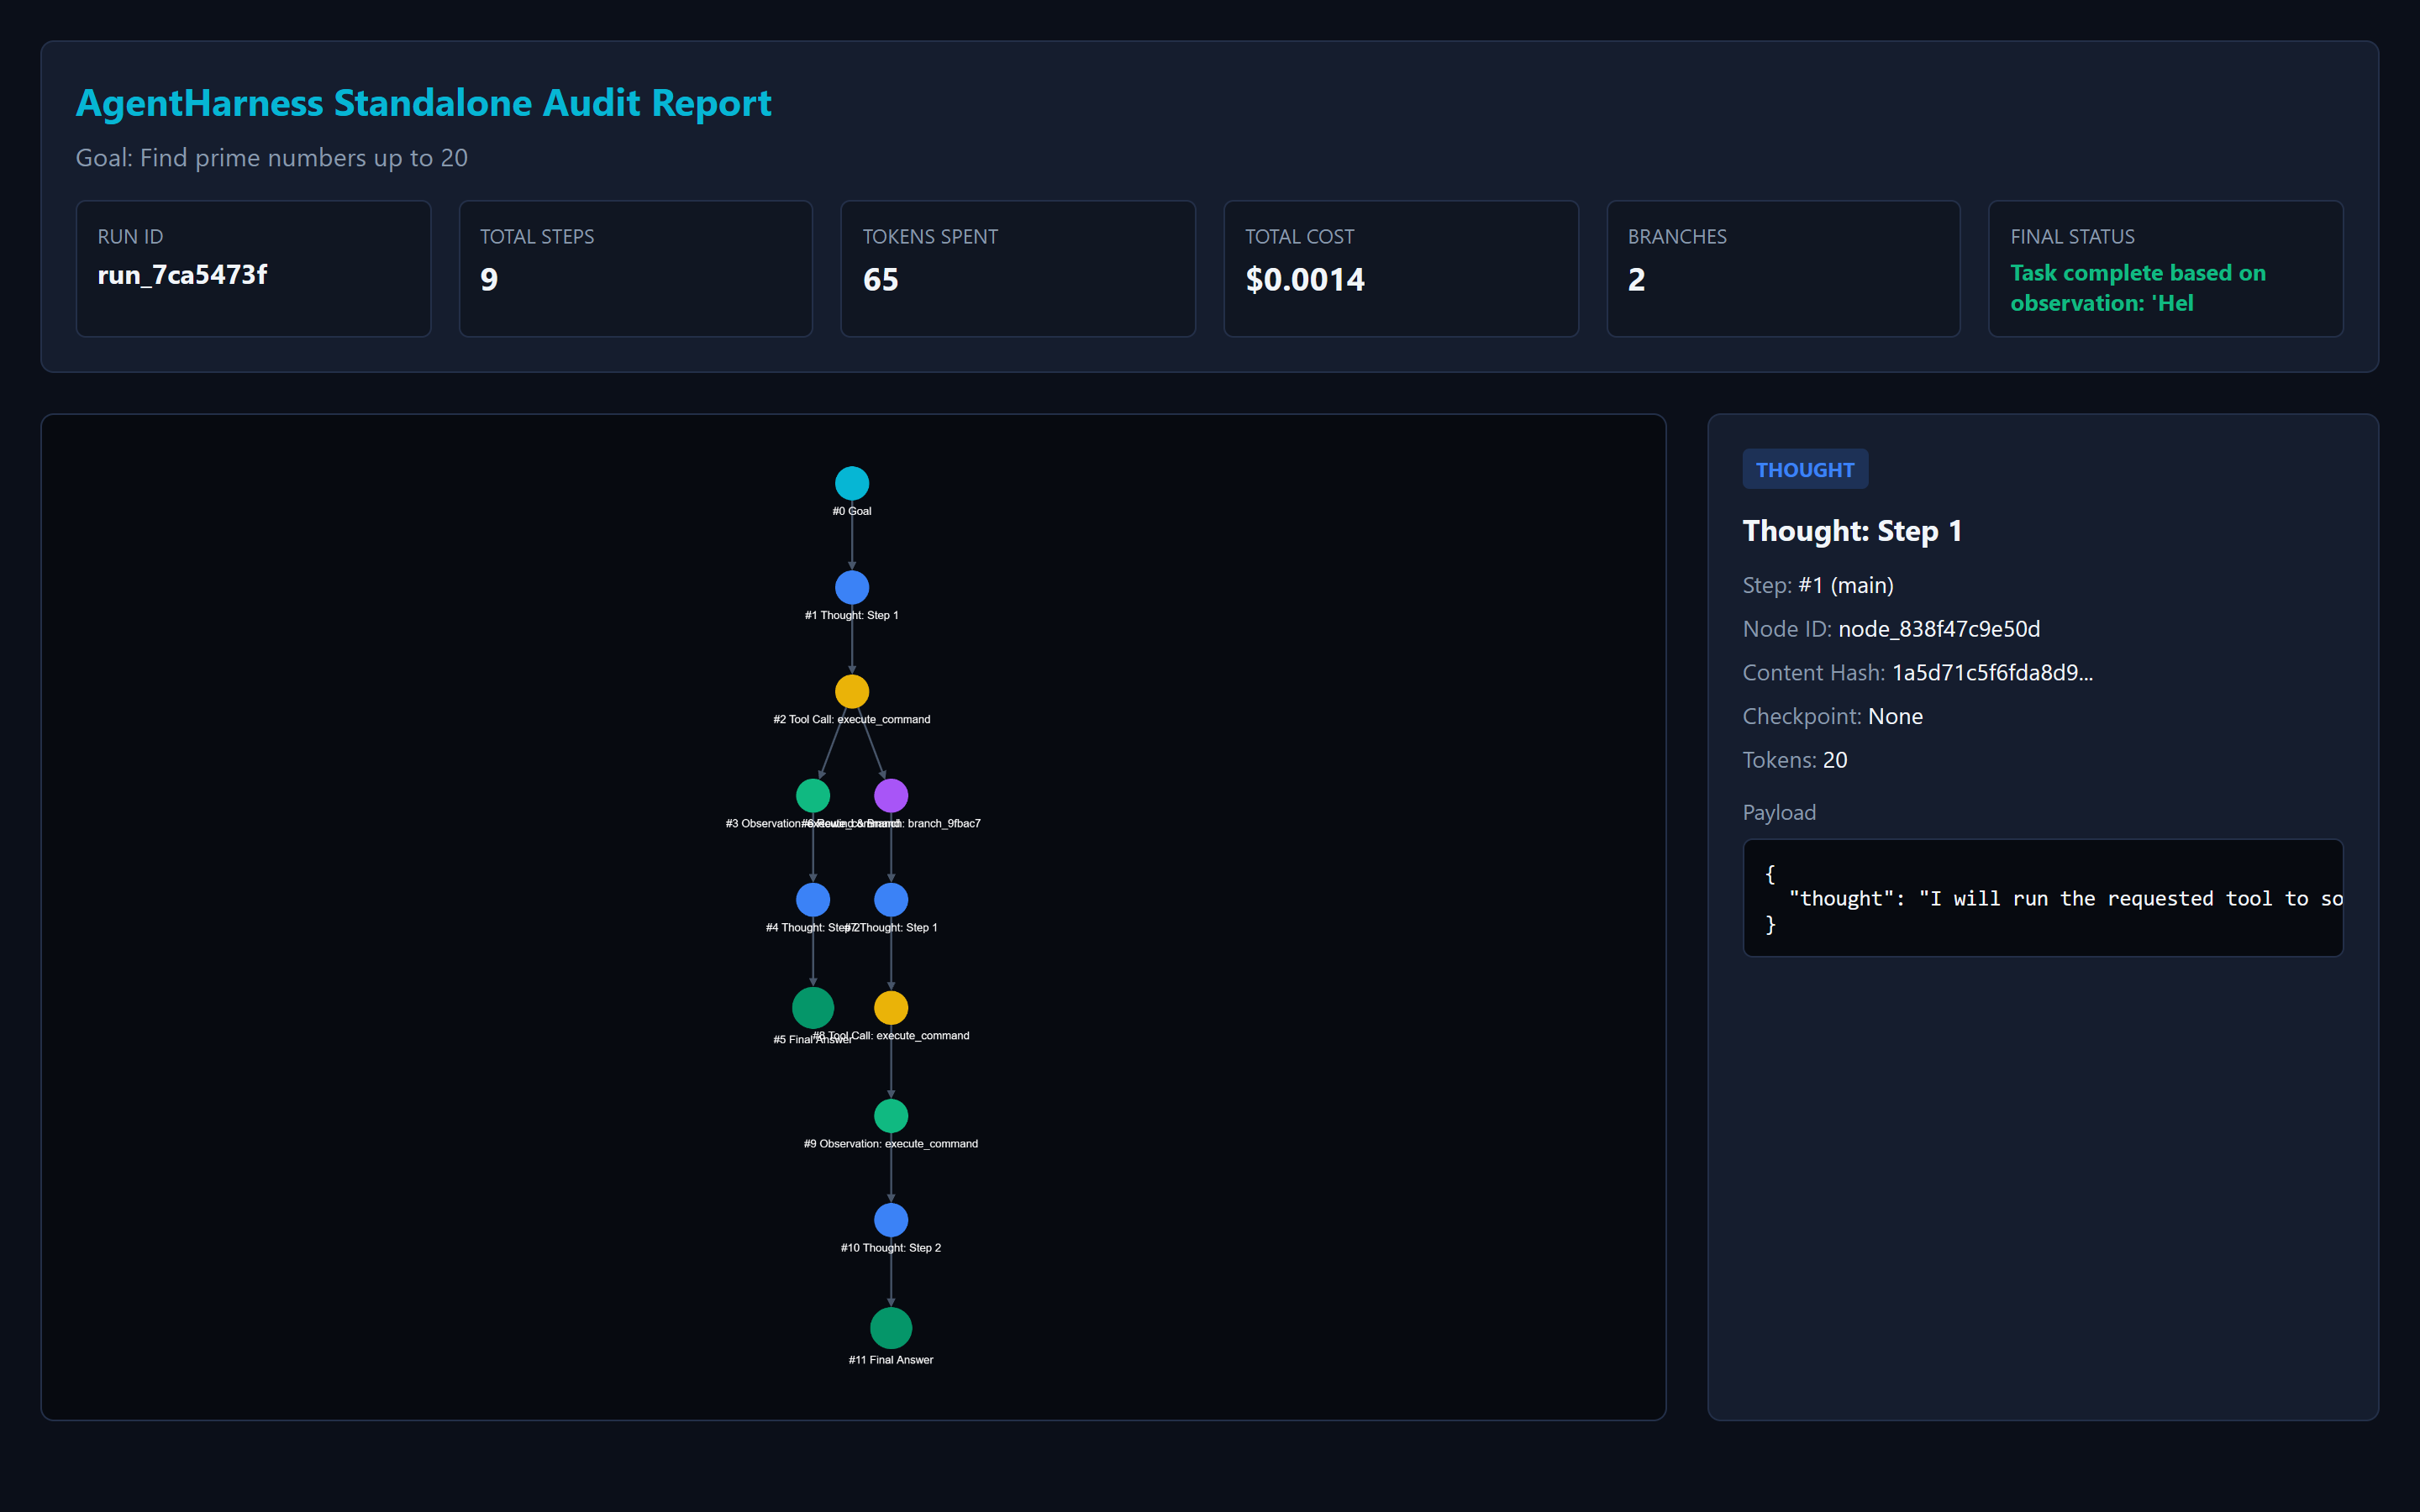Click the Goal: Find prime numbers subtitle

[272, 158]
